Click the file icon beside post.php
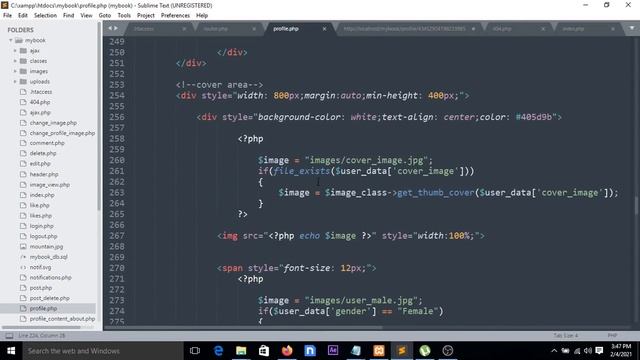The image size is (640, 360). pyautogui.click(x=23, y=288)
